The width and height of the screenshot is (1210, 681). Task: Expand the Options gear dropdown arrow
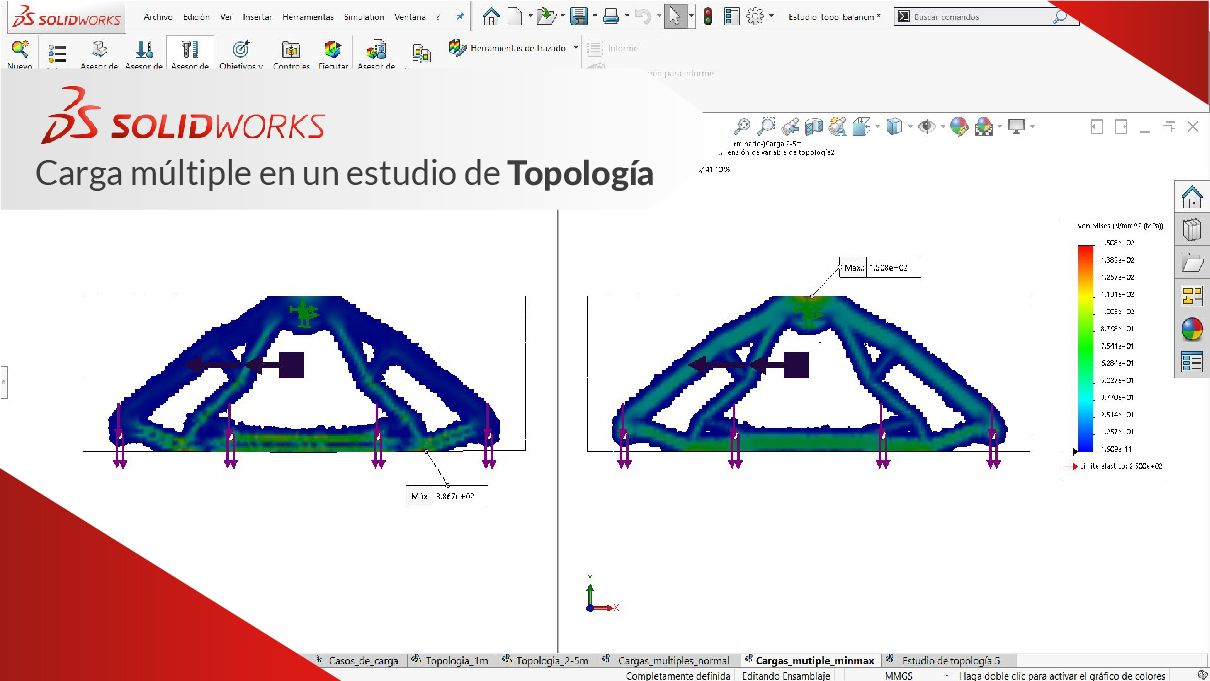pos(771,17)
